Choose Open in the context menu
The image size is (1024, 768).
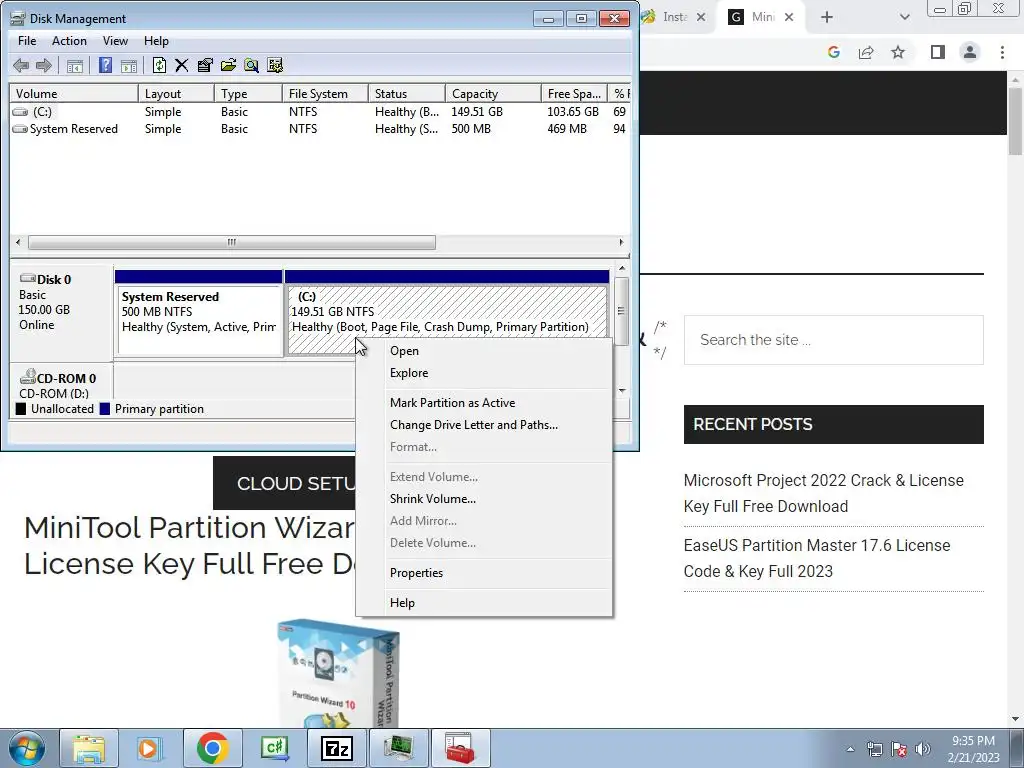point(484,351)
